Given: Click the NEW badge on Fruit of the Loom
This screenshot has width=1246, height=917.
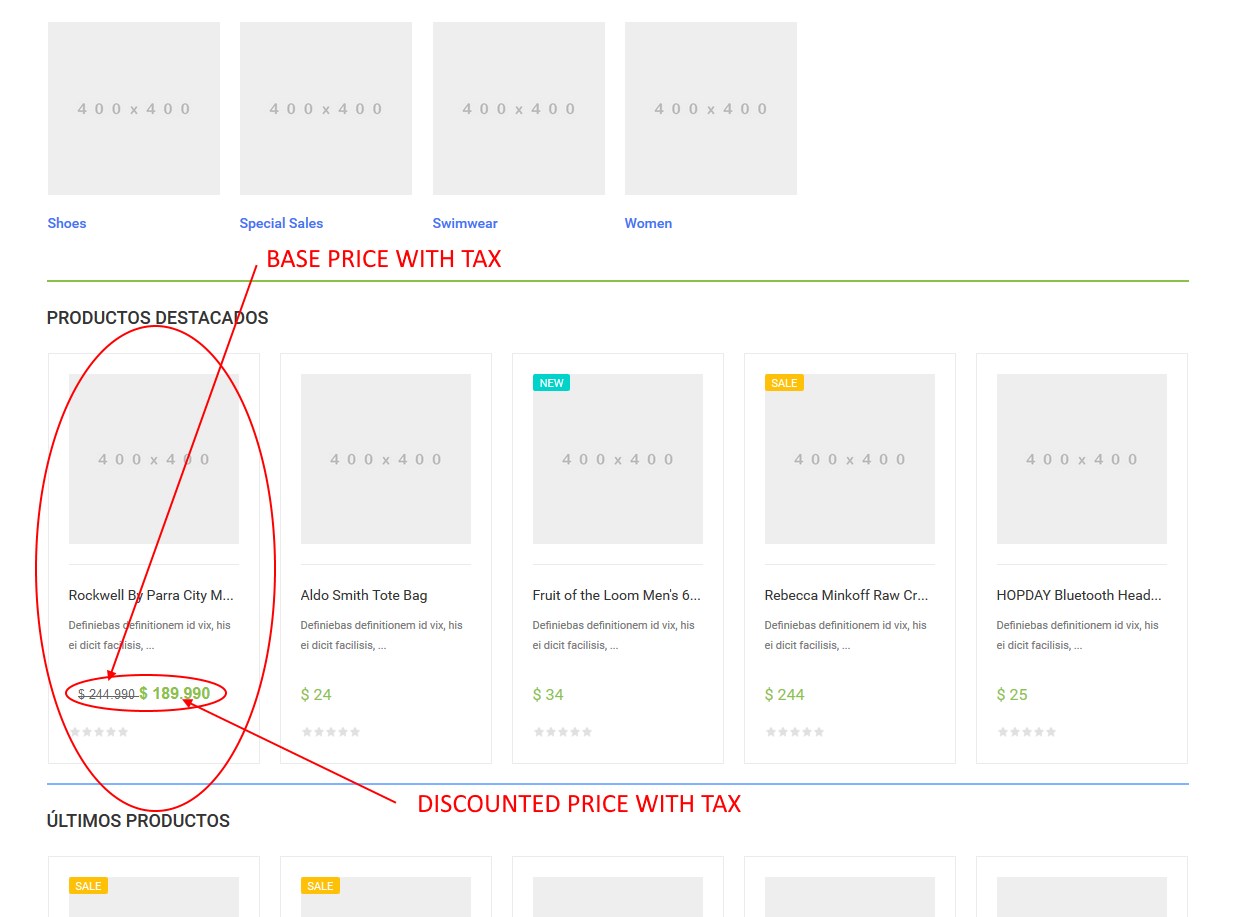Looking at the screenshot, I should click(551, 382).
